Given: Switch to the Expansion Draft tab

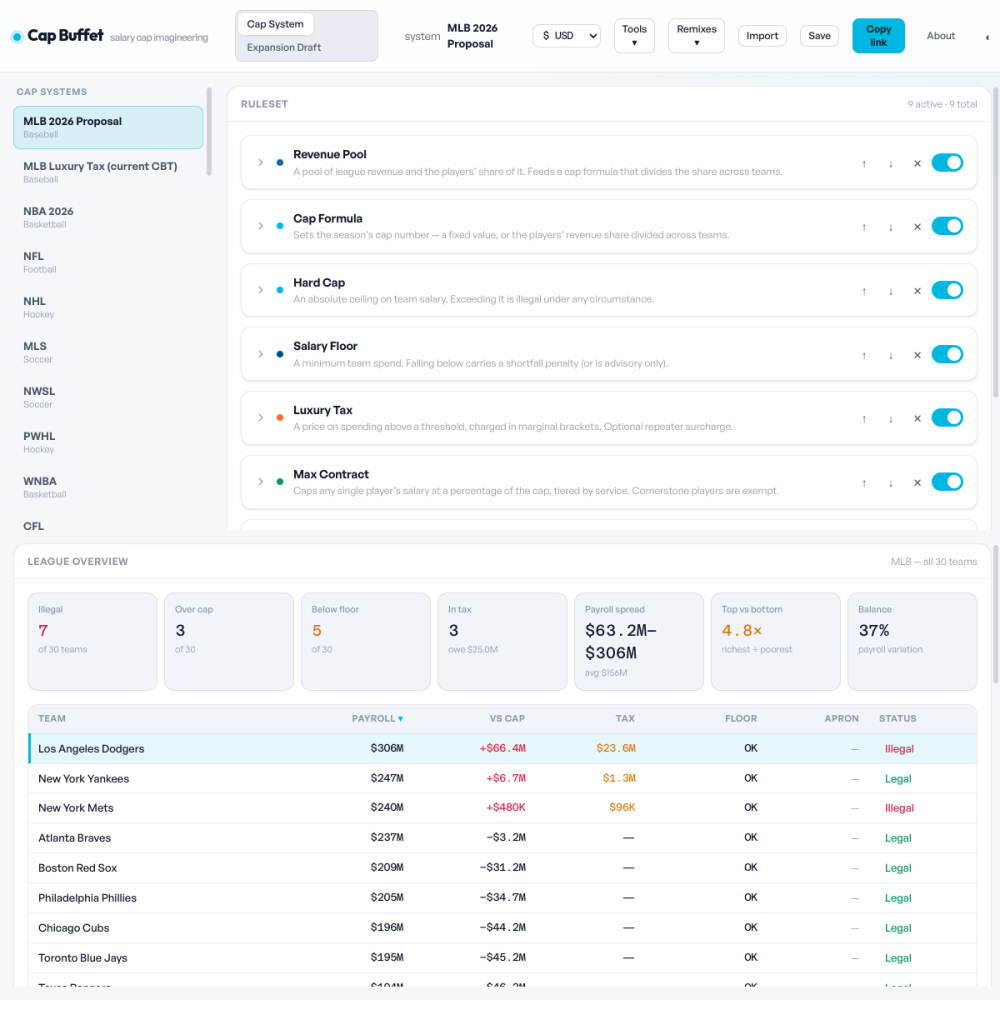Looking at the screenshot, I should 284,47.
